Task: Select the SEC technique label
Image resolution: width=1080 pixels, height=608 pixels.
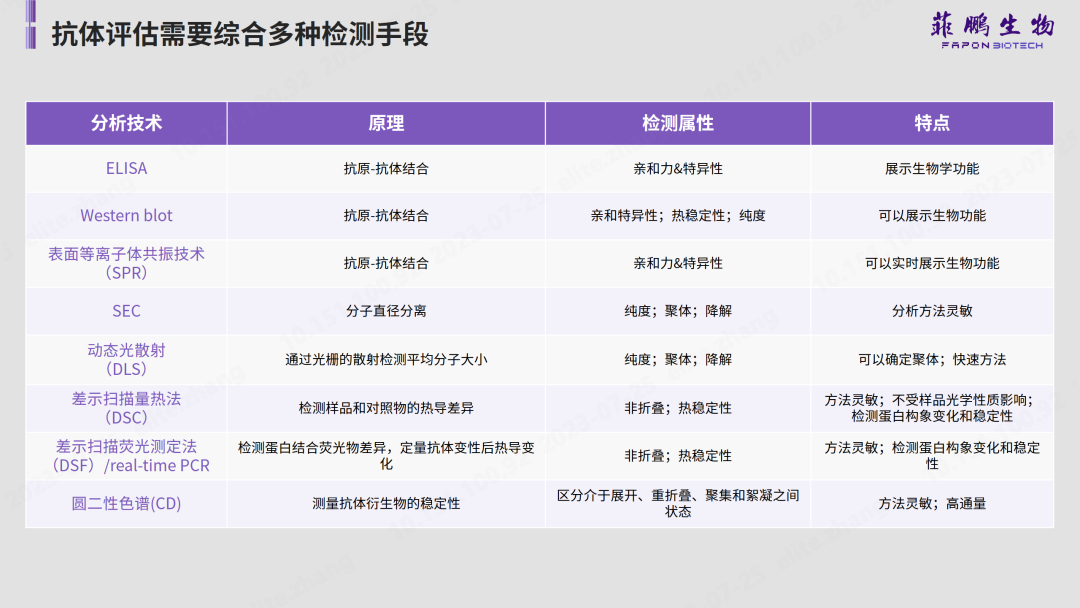Action: tap(126, 311)
